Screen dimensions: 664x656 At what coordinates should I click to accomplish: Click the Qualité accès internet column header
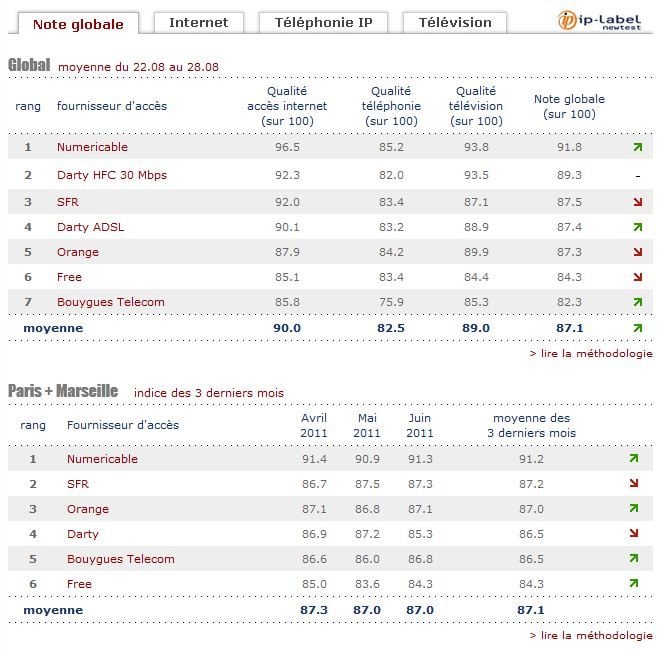[x=287, y=106]
